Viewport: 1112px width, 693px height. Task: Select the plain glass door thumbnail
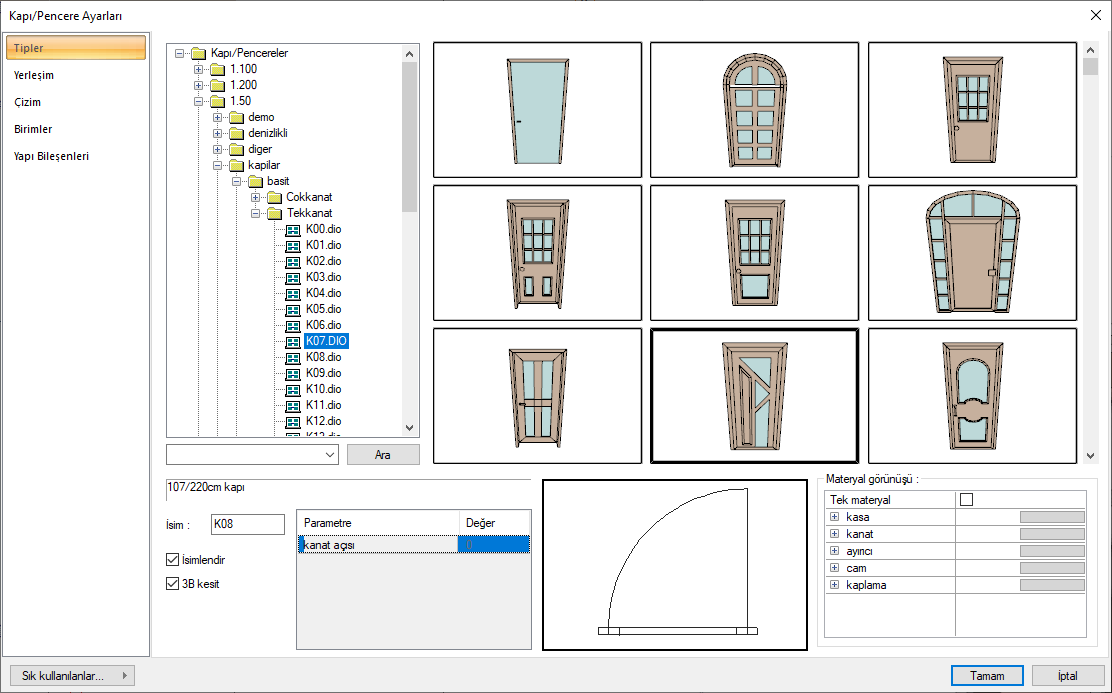click(537, 110)
